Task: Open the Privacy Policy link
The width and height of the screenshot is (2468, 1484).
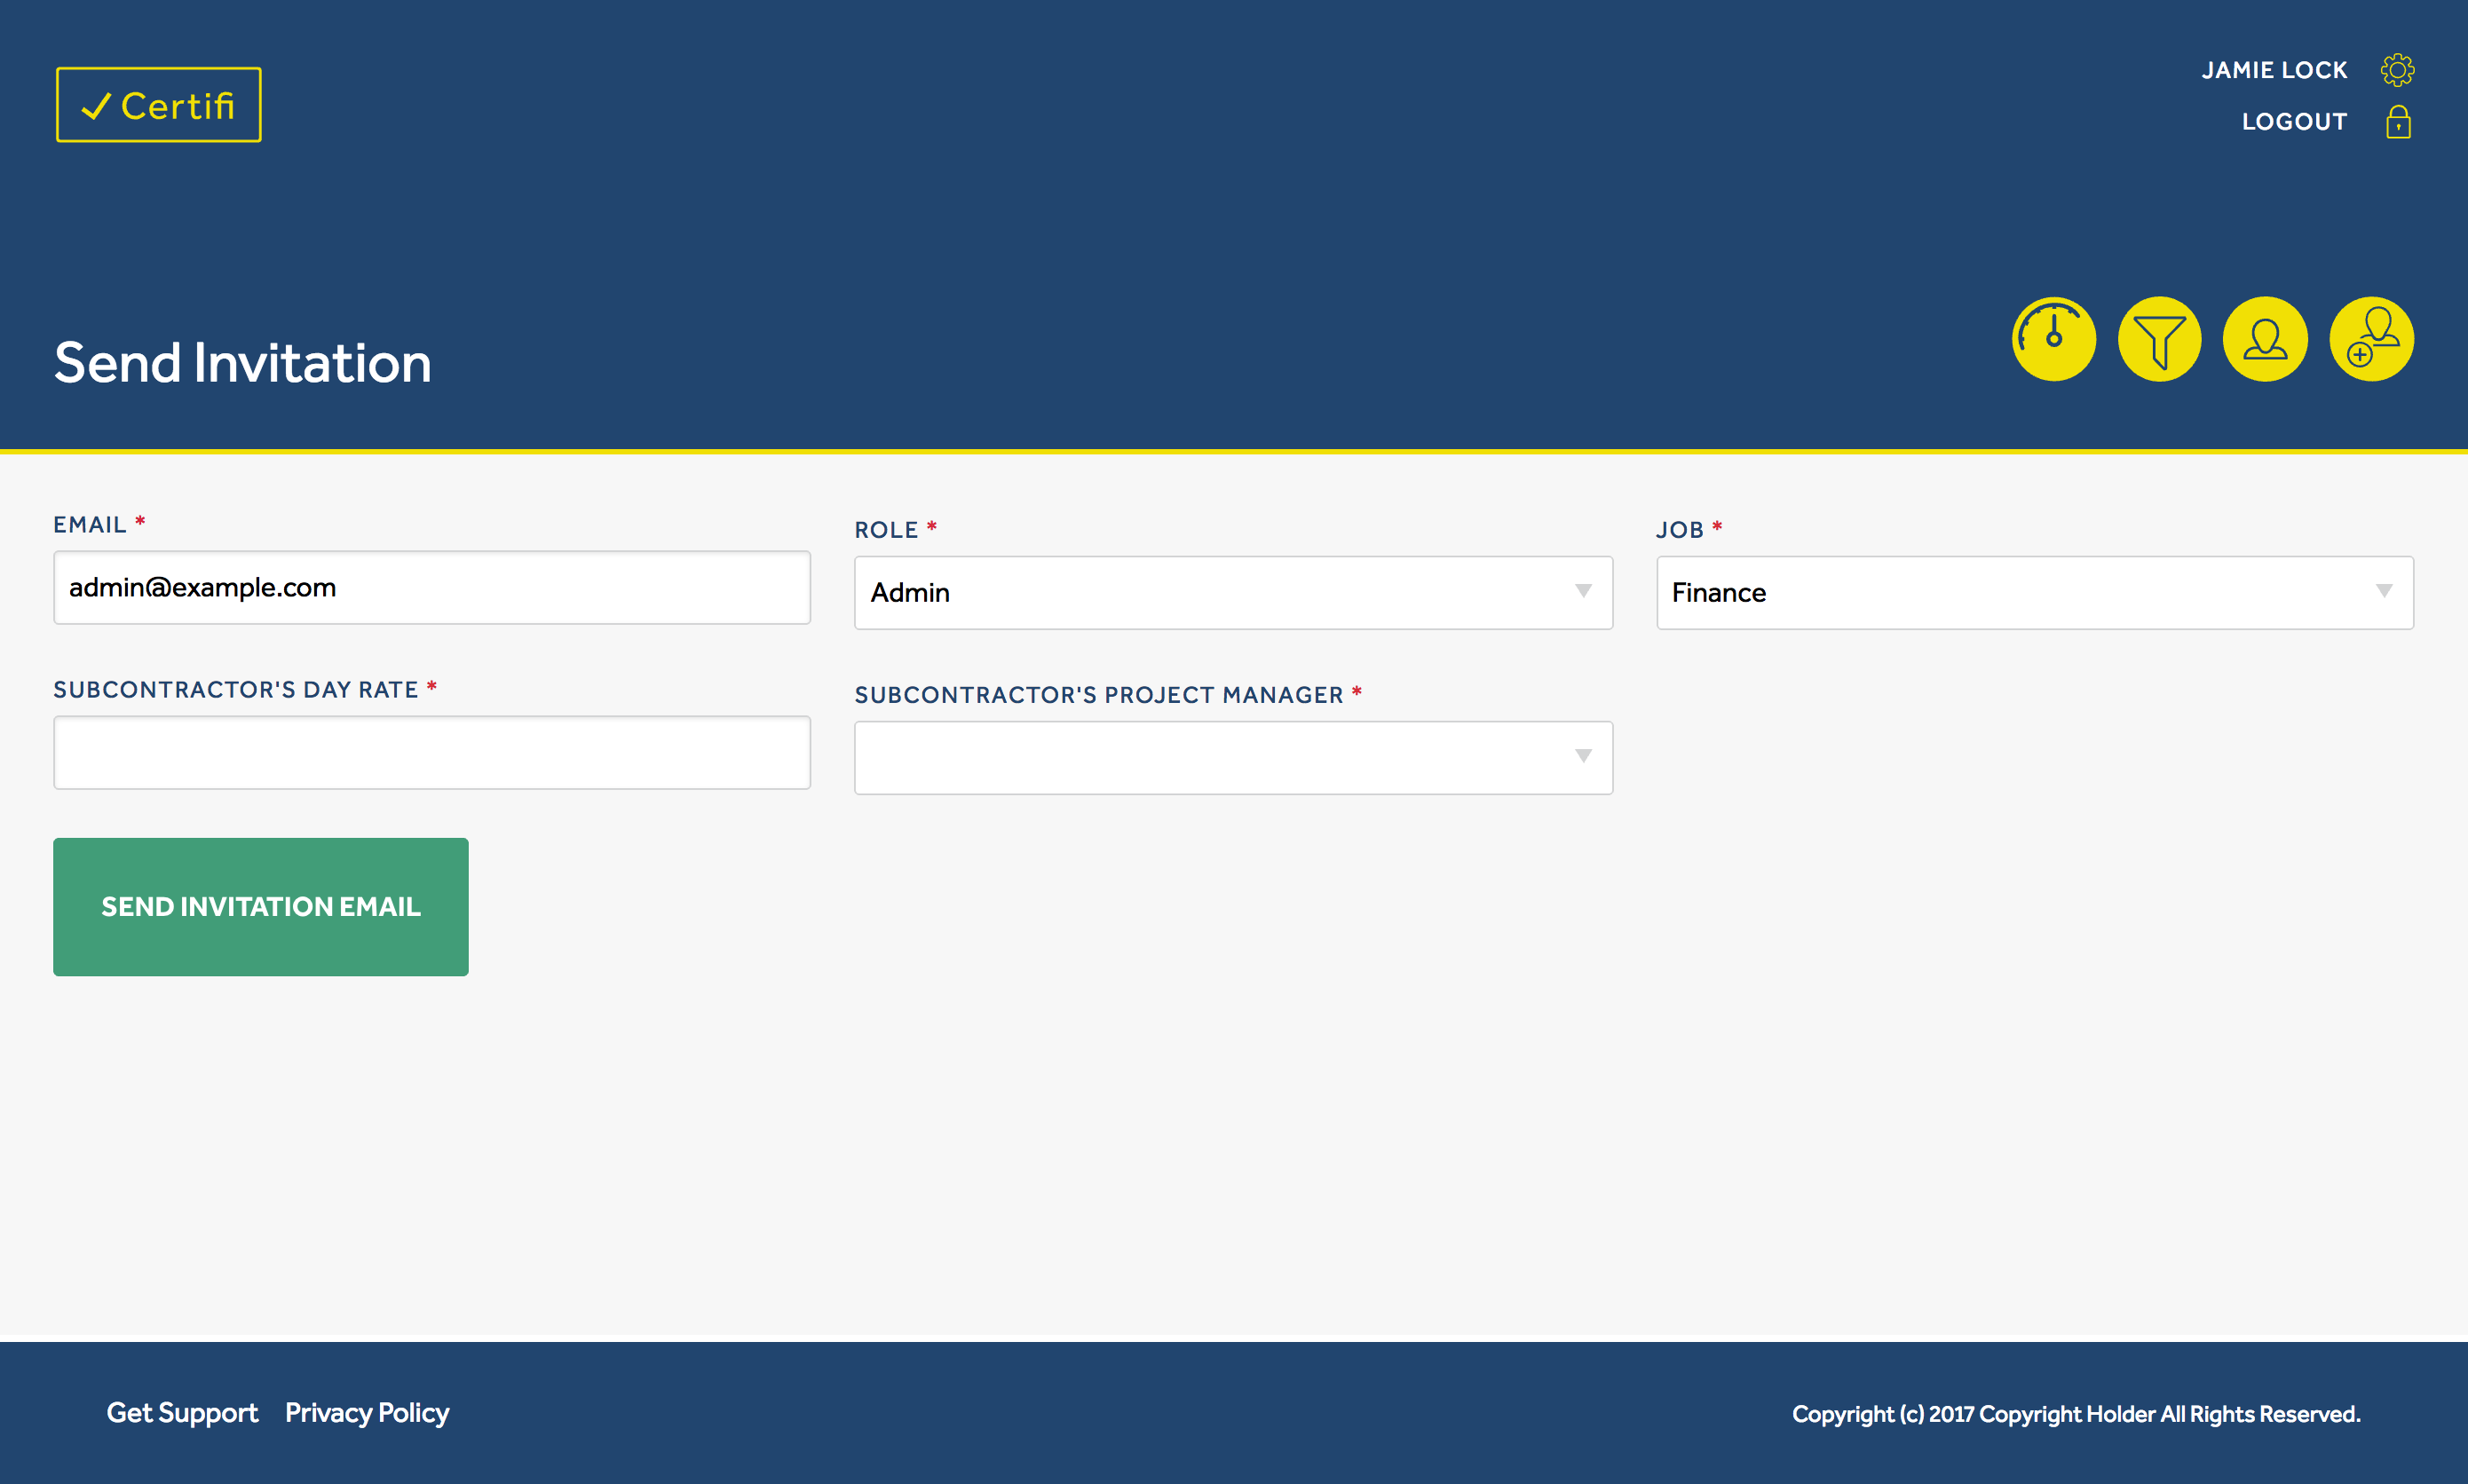Action: pyautogui.click(x=366, y=1412)
